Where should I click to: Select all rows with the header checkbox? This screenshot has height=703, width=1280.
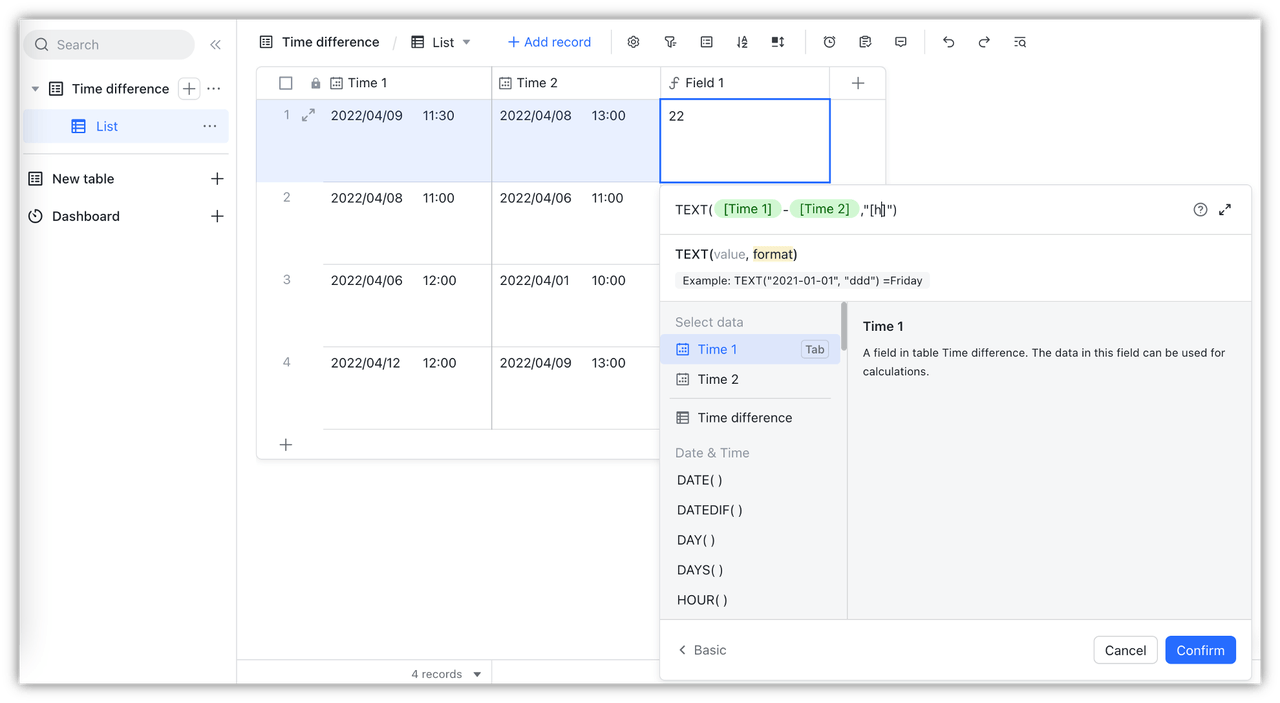[x=286, y=82]
